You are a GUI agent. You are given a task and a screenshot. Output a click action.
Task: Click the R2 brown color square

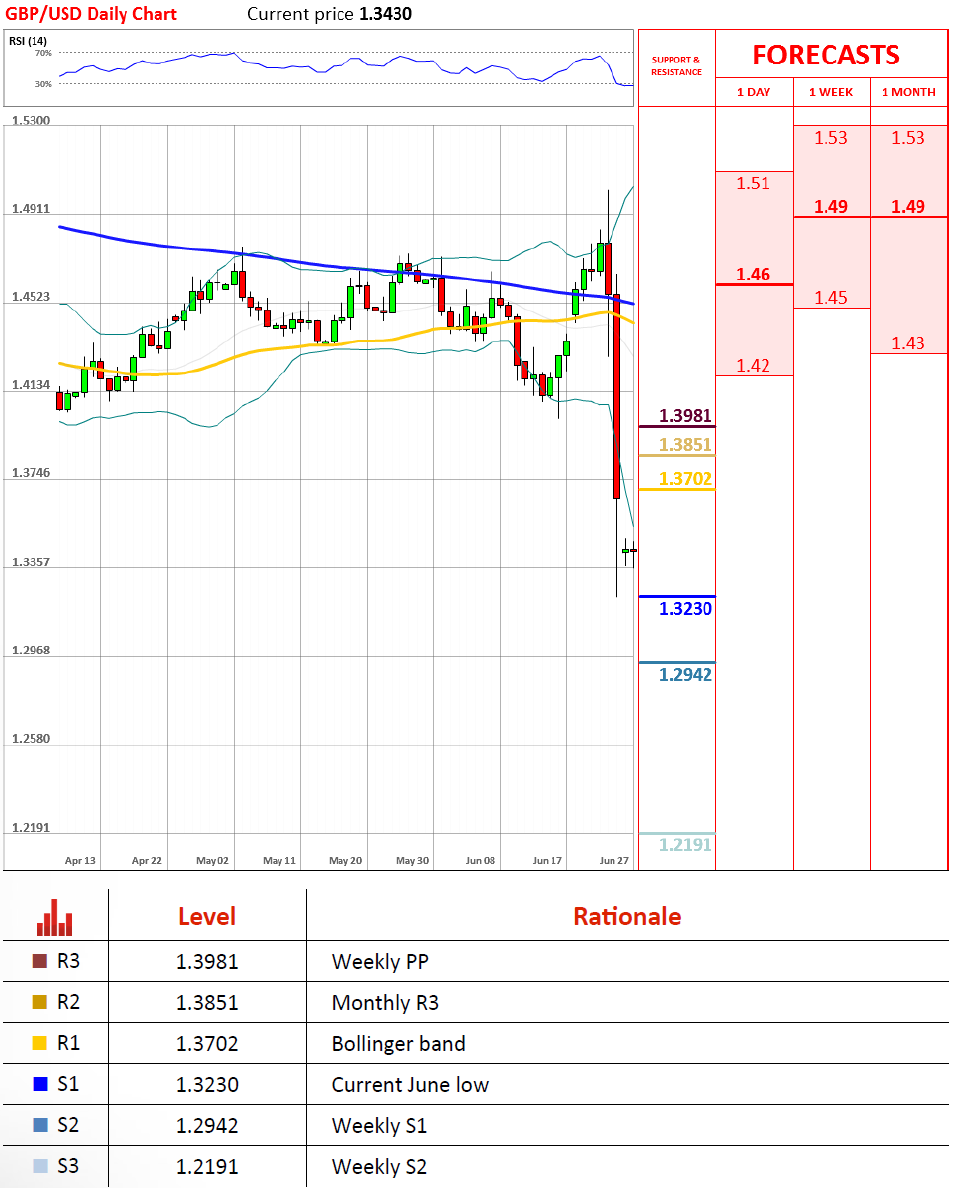(40, 1002)
